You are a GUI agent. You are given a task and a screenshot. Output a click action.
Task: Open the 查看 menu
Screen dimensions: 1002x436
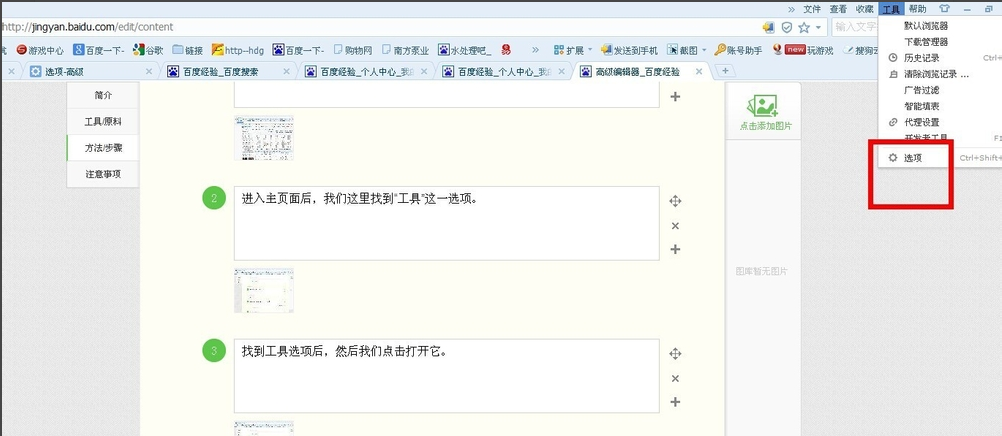click(838, 9)
